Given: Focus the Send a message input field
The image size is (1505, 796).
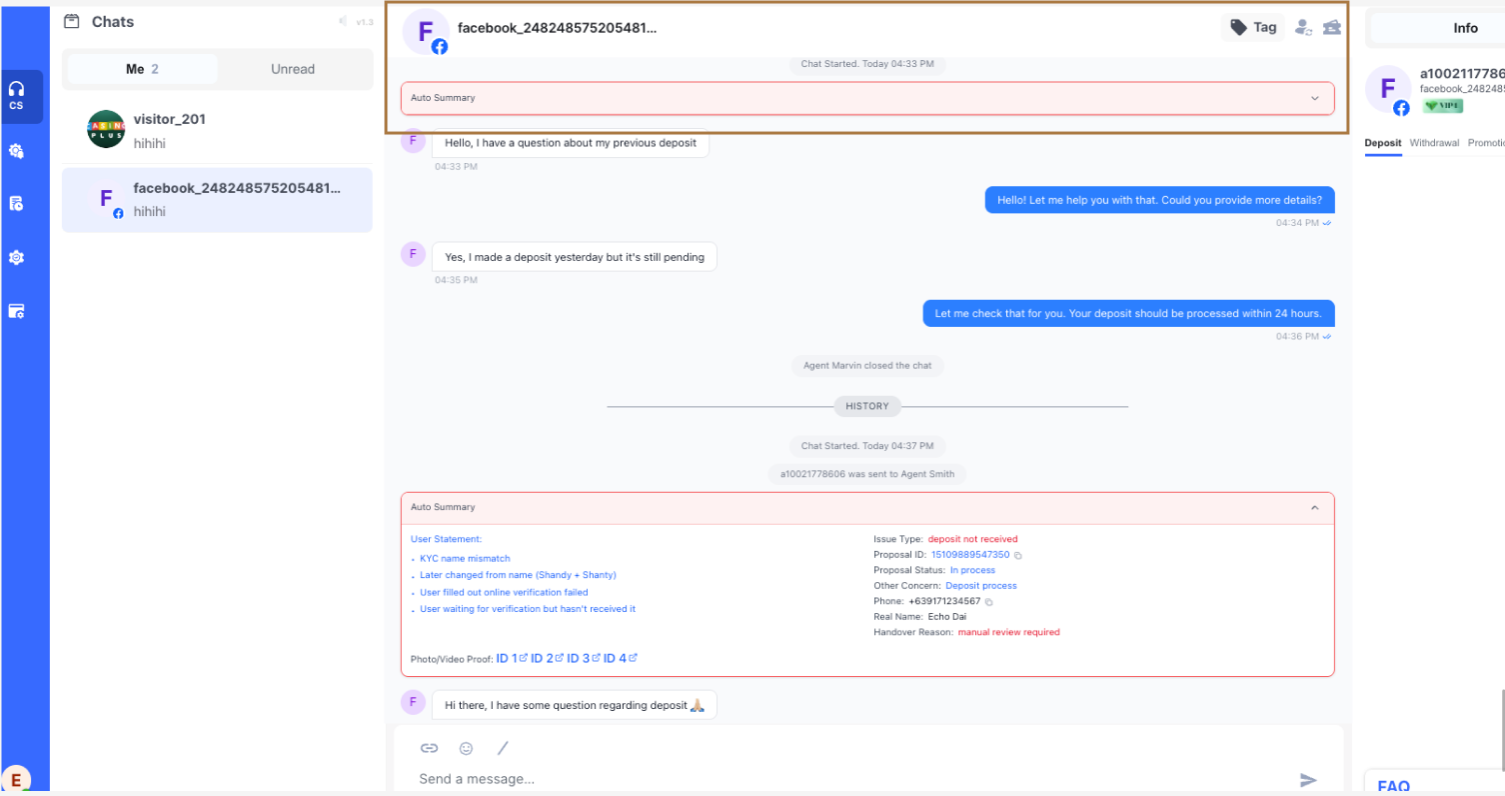Looking at the screenshot, I should [x=850, y=779].
